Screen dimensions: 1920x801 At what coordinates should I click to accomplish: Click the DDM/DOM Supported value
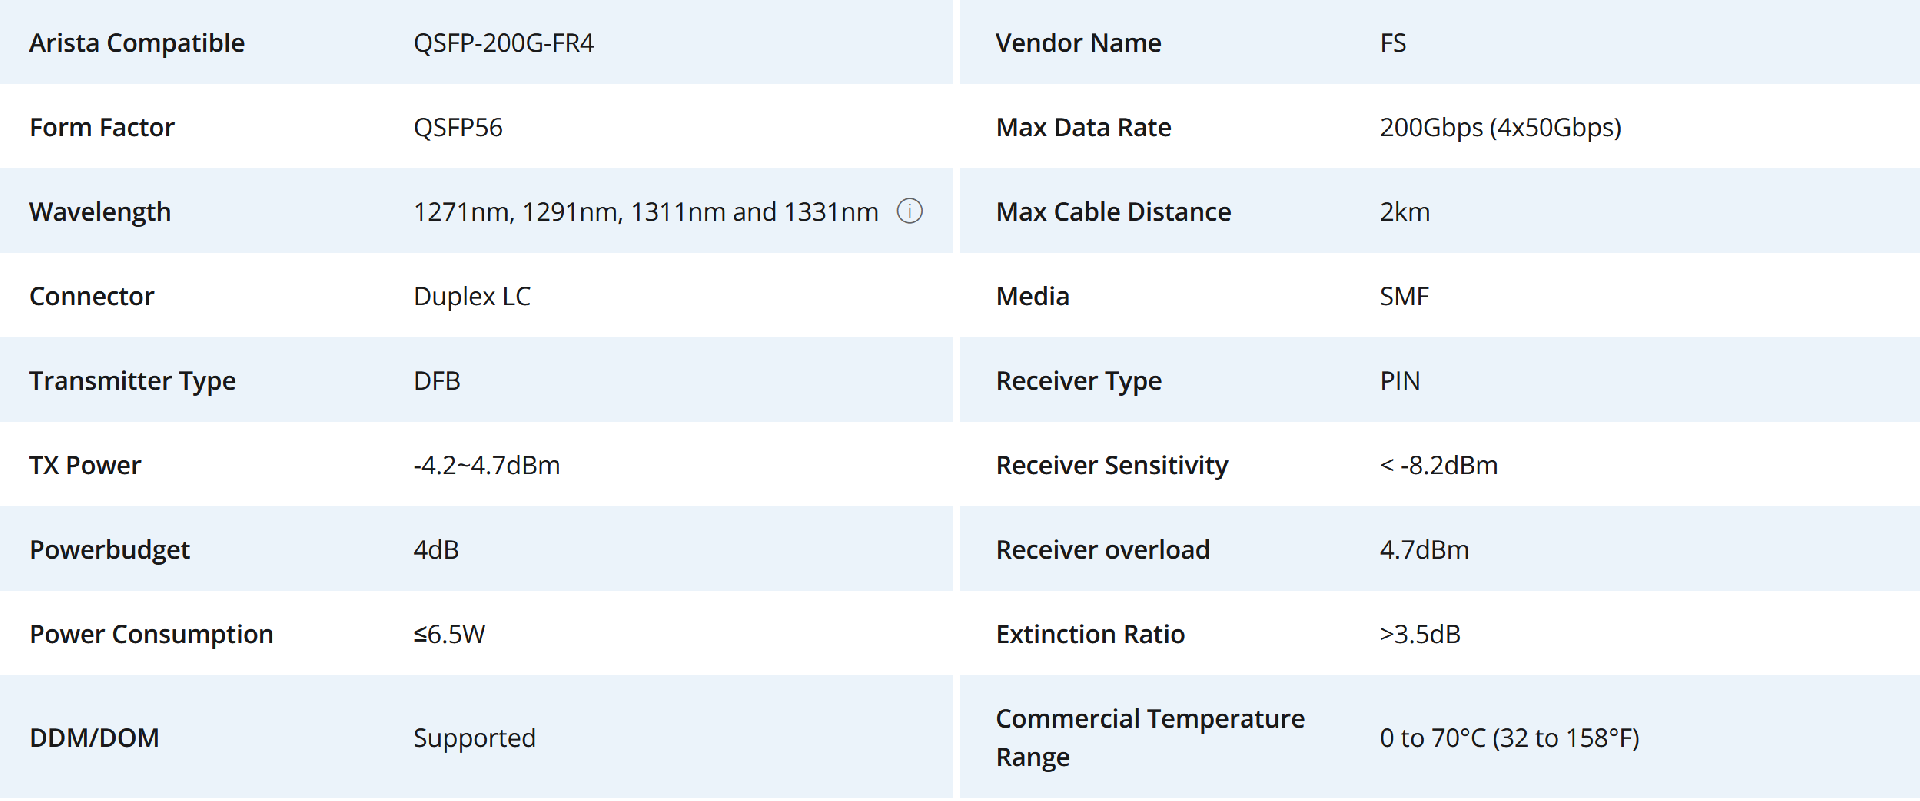pos(474,738)
